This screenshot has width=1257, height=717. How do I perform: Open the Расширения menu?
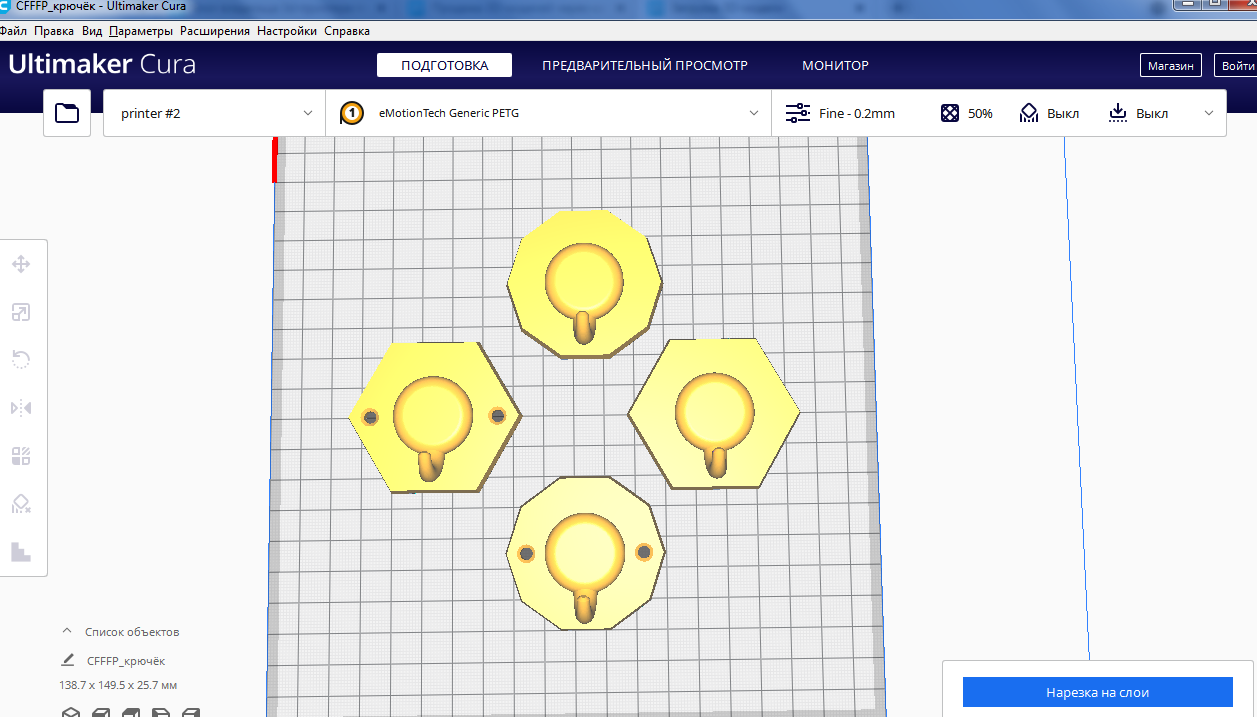(x=214, y=31)
